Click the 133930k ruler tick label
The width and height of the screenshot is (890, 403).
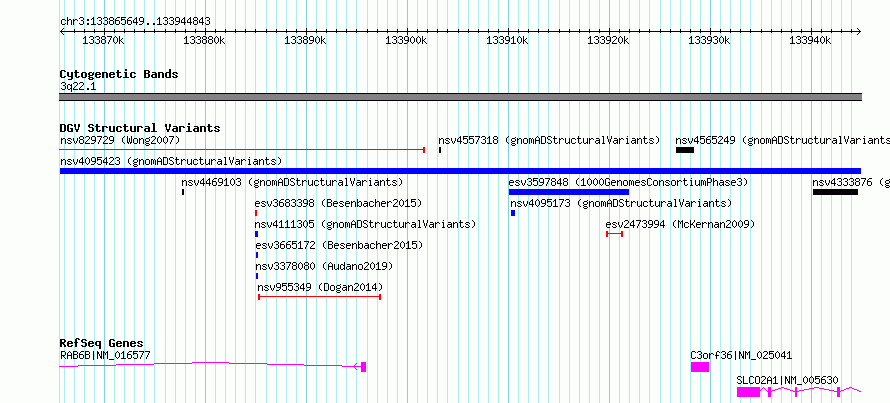pyautogui.click(x=710, y=41)
